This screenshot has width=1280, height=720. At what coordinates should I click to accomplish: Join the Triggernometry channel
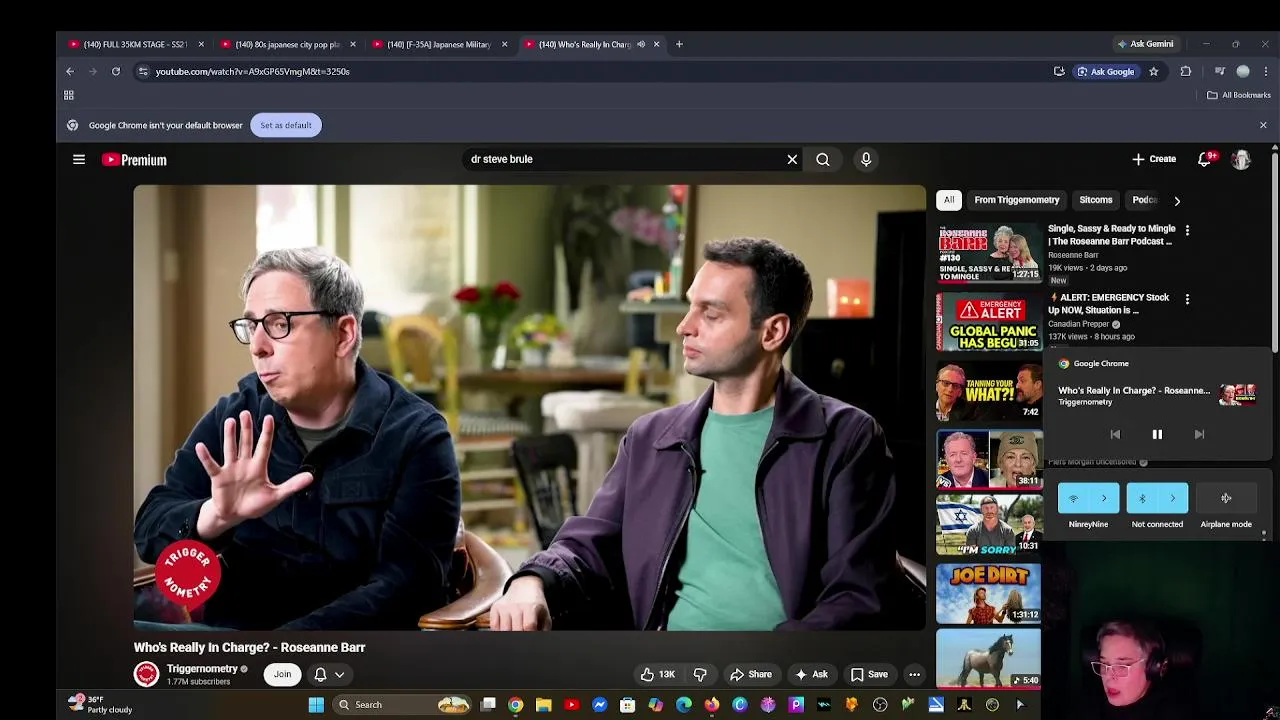tap(283, 674)
